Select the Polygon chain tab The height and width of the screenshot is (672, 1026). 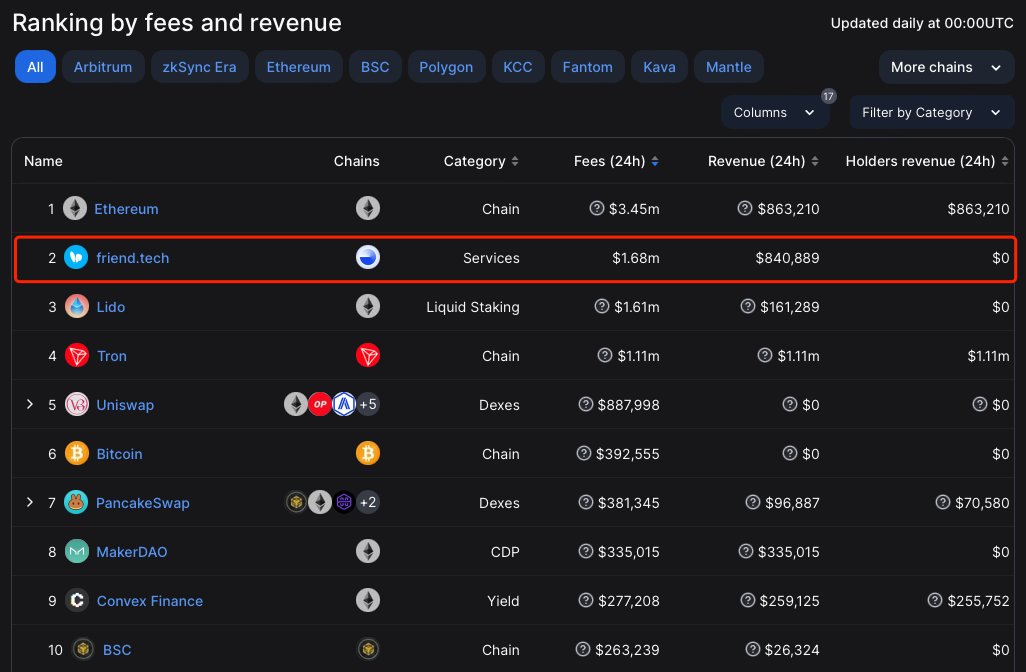(x=446, y=67)
